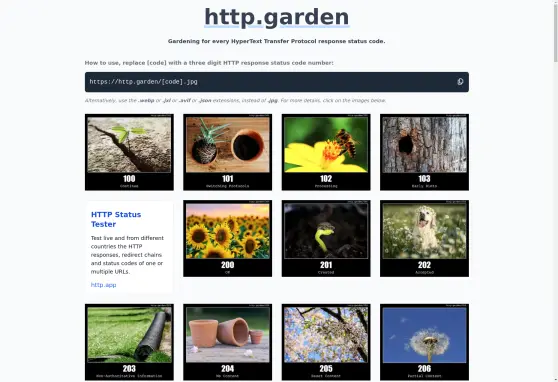
Task: Open the 205 Reset Content blossom image
Action: (x=326, y=342)
